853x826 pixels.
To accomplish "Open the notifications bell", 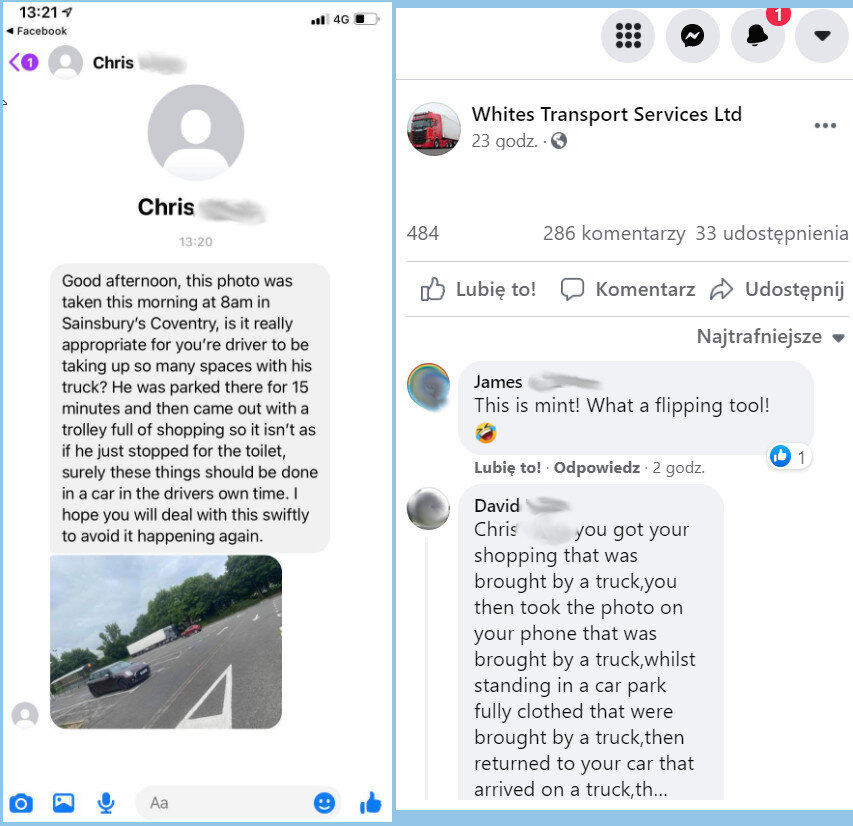I will coord(757,36).
